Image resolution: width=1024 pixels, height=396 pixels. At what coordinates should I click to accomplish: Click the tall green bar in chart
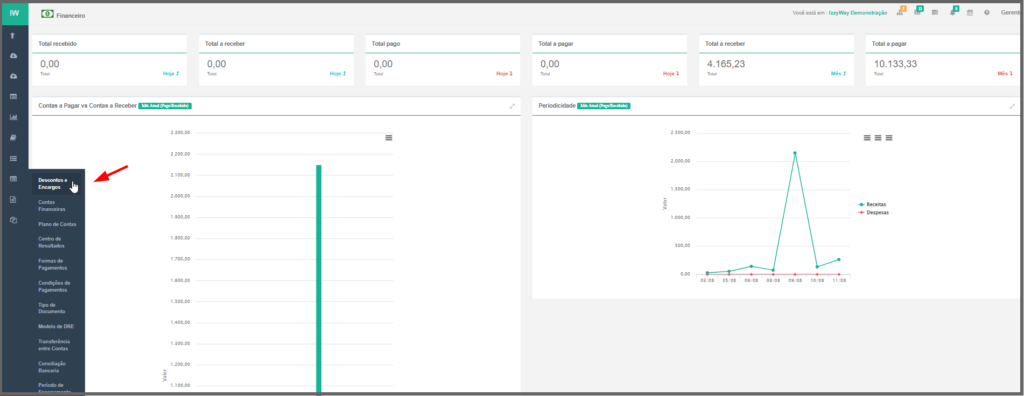click(x=319, y=279)
